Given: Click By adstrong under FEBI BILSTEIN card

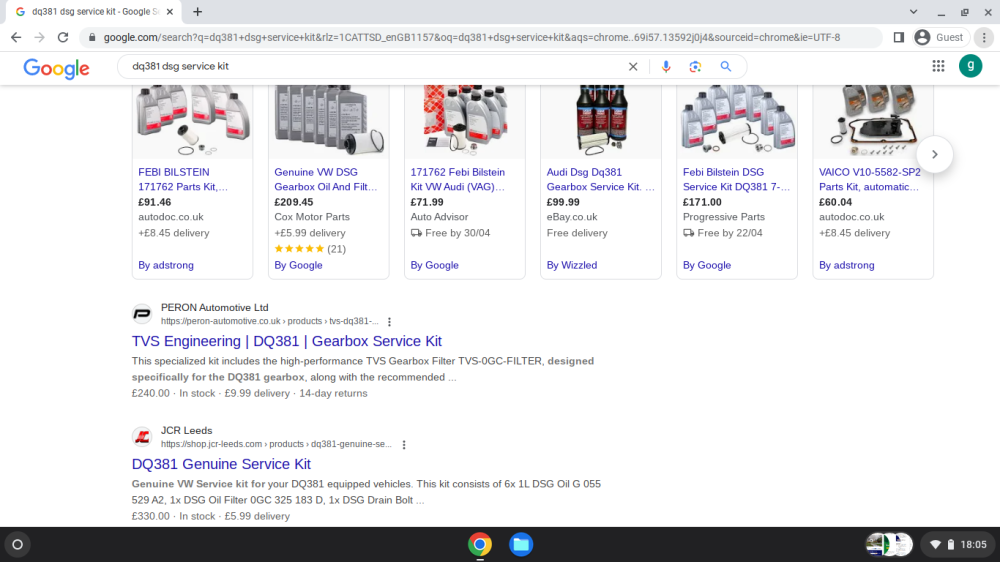Looking at the screenshot, I should [166, 265].
